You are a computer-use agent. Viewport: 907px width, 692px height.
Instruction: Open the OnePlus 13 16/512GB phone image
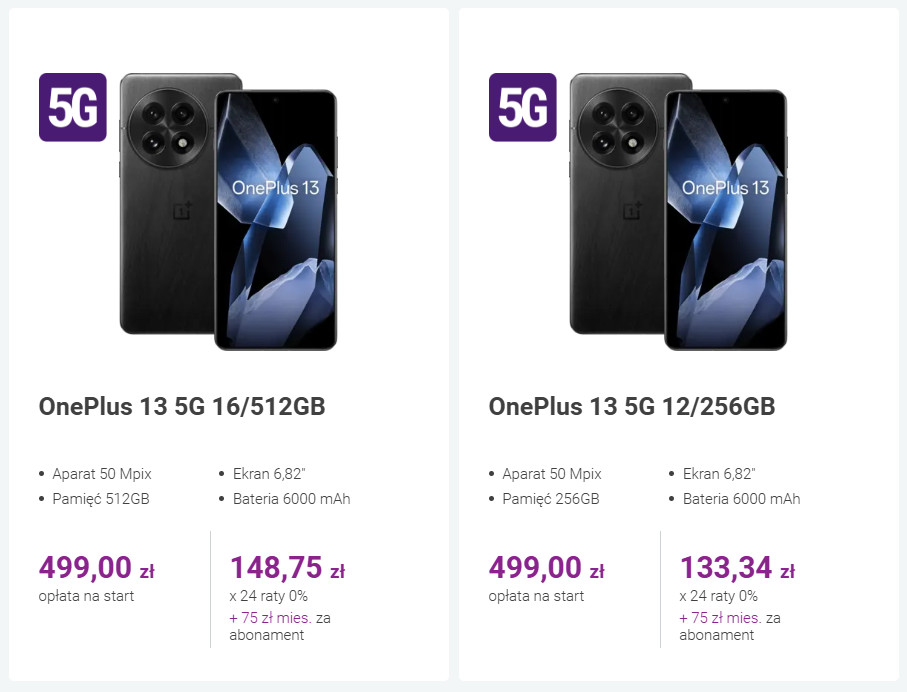228,211
